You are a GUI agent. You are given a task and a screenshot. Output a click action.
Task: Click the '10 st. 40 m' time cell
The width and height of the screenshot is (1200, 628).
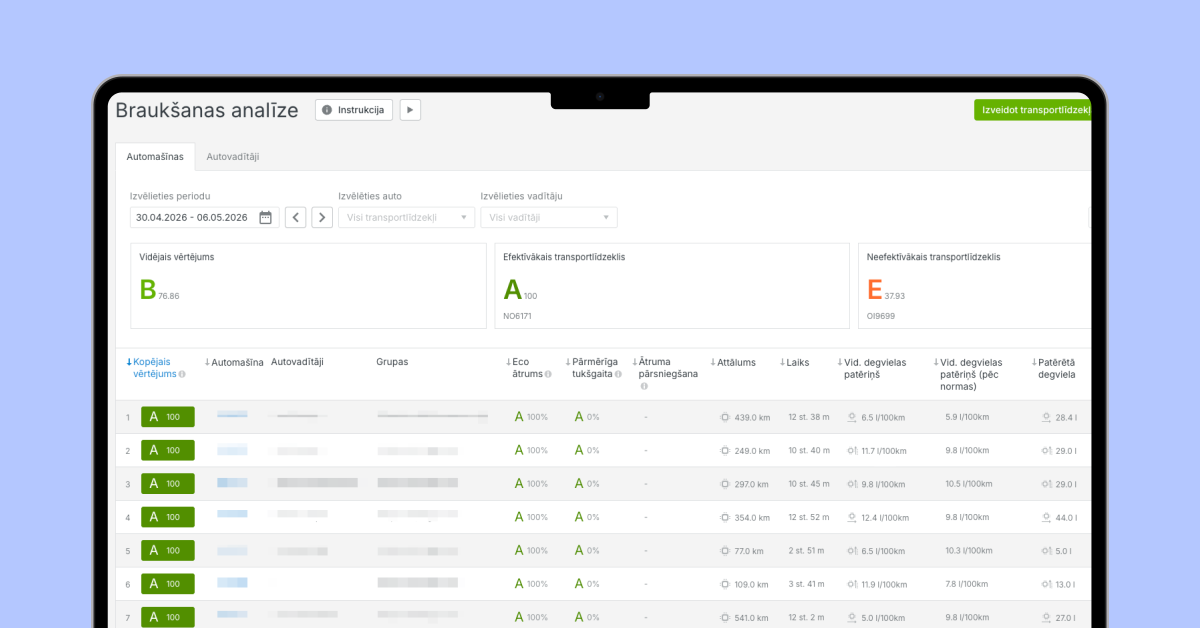click(x=809, y=451)
